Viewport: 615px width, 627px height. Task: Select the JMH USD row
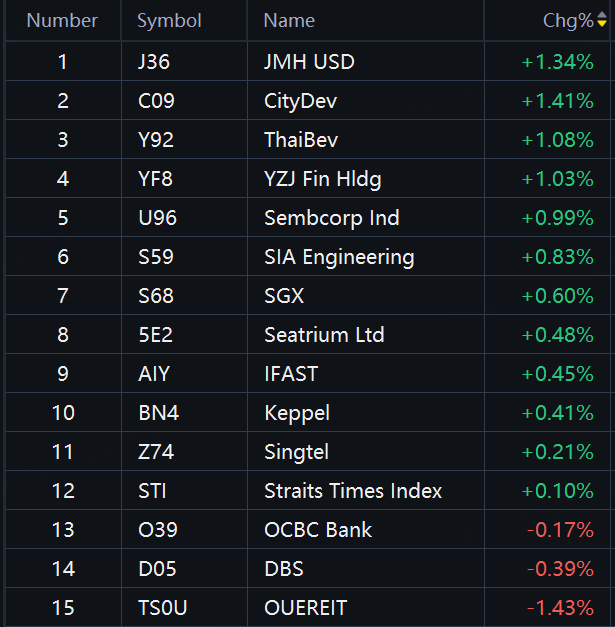click(x=309, y=62)
